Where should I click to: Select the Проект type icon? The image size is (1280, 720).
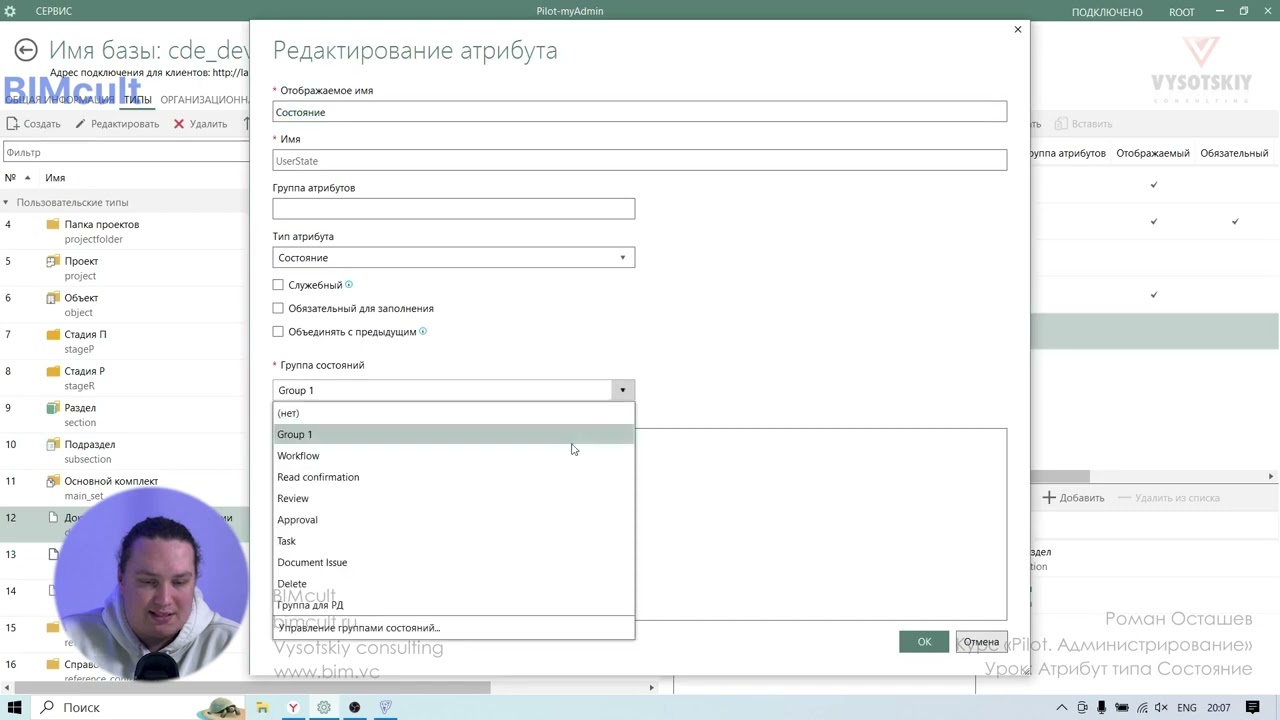pyautogui.click(x=53, y=261)
